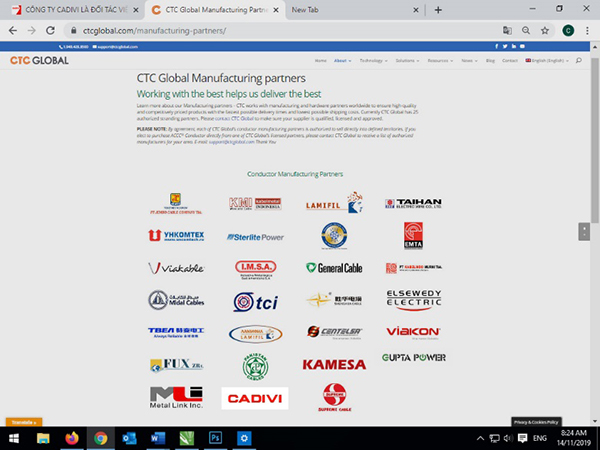Open the Google Translate icon in address bar
Screen dimensions: 600x450
pyautogui.click(x=507, y=31)
